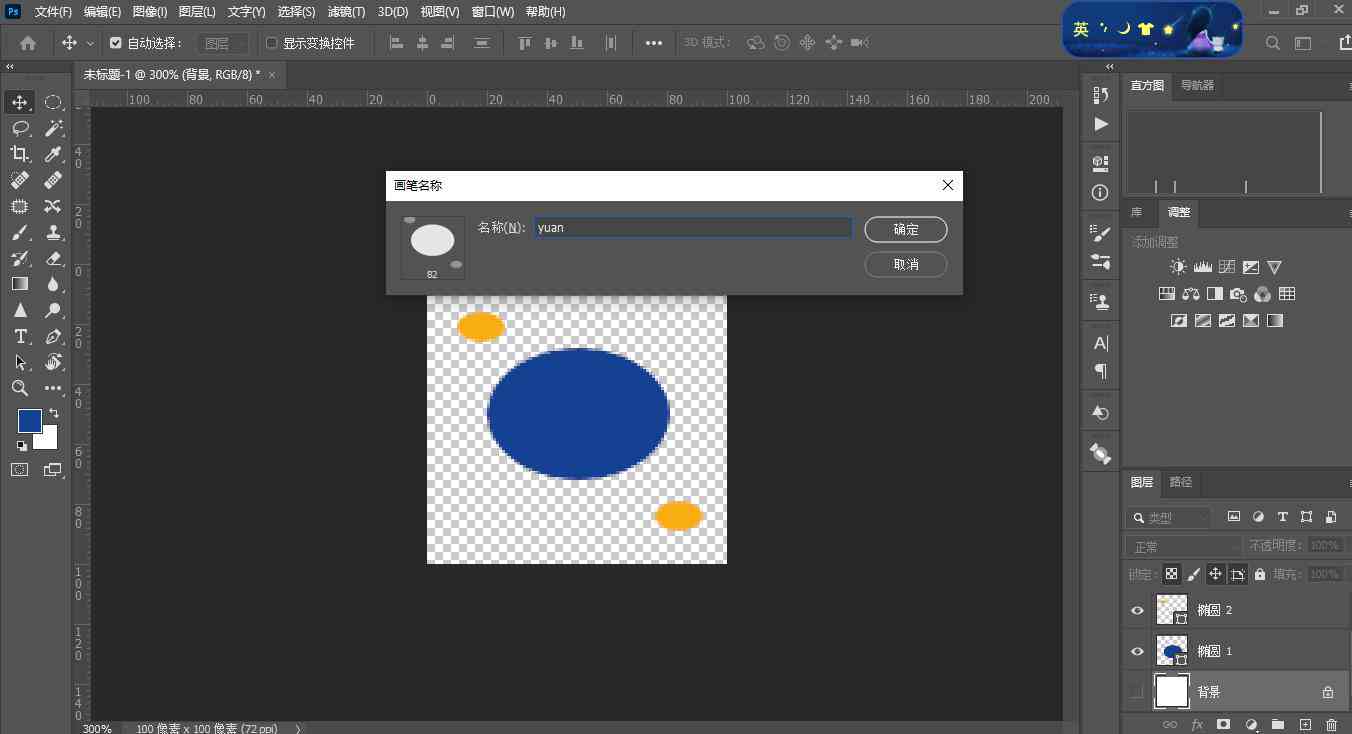Select the Horizontal Type tool

(20, 336)
